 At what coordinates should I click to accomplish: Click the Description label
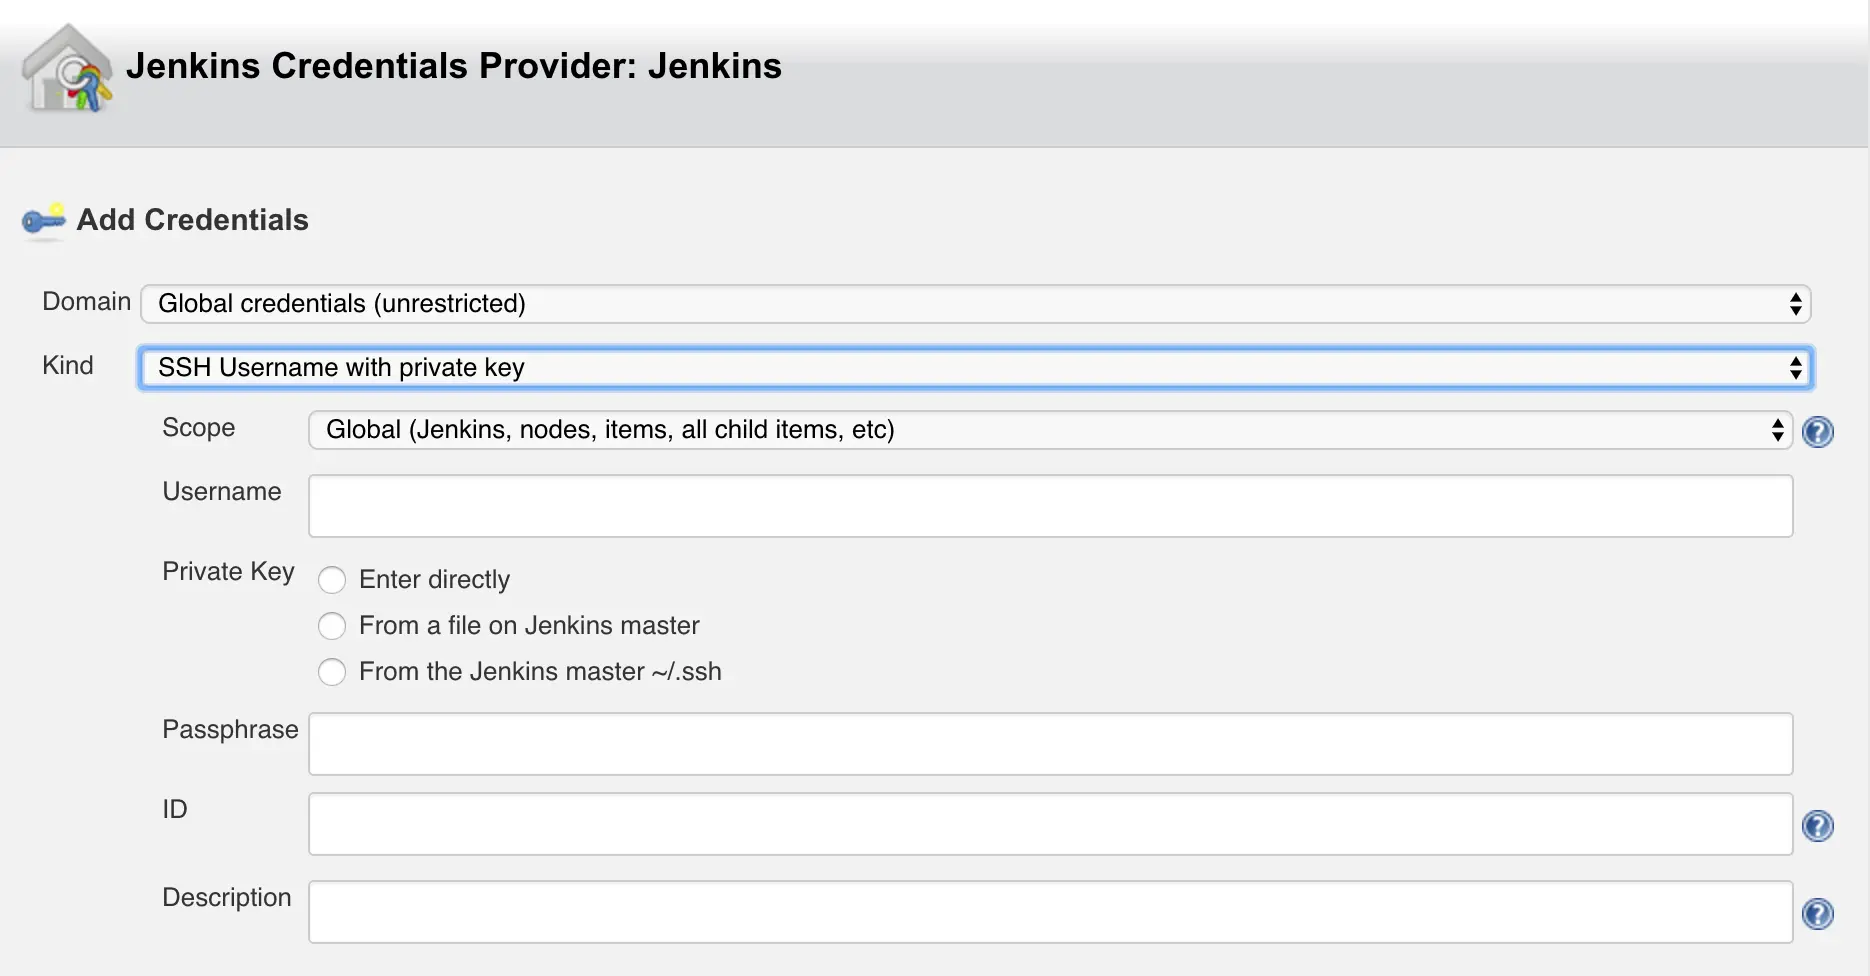pyautogui.click(x=227, y=898)
